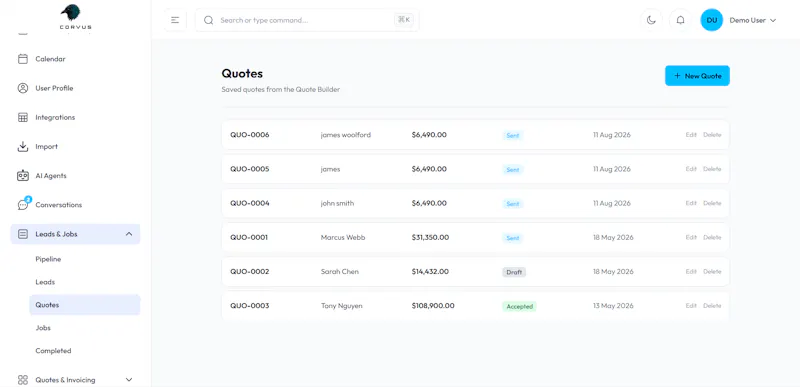Click the Quotes & Invoicing squares icon

tap(23, 380)
